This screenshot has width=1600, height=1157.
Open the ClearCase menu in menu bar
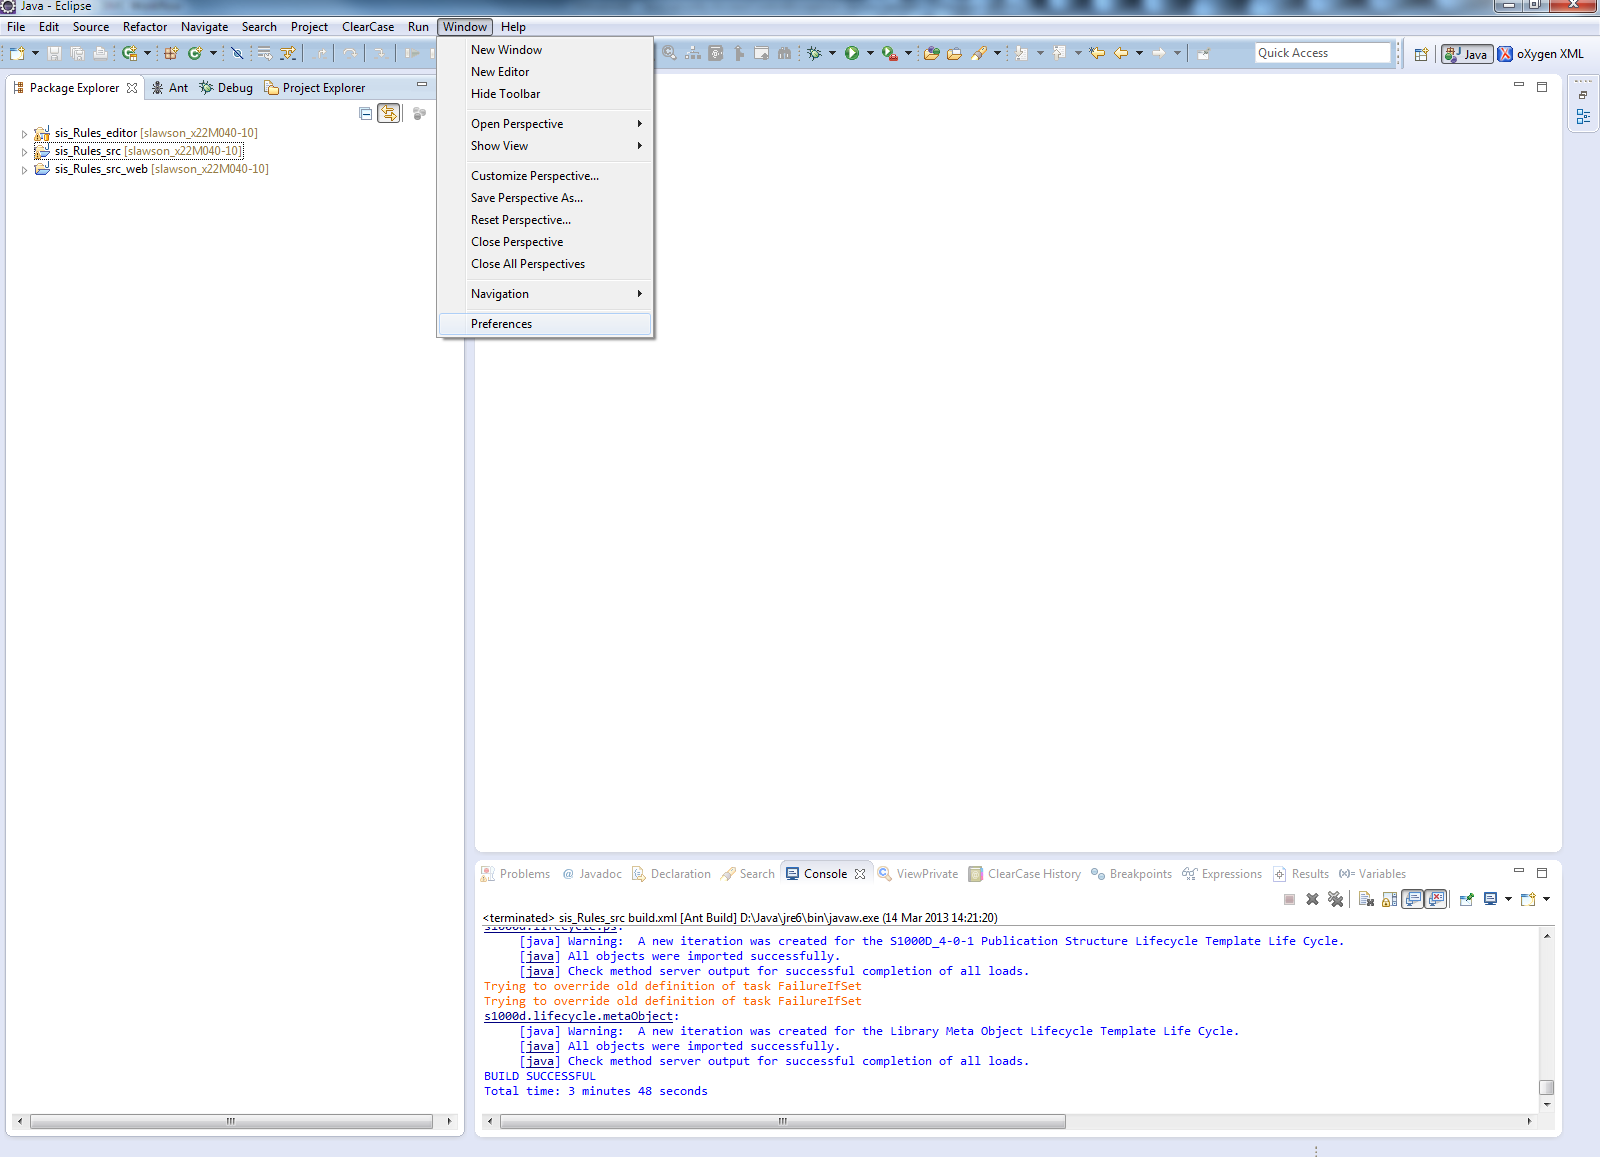coord(368,27)
